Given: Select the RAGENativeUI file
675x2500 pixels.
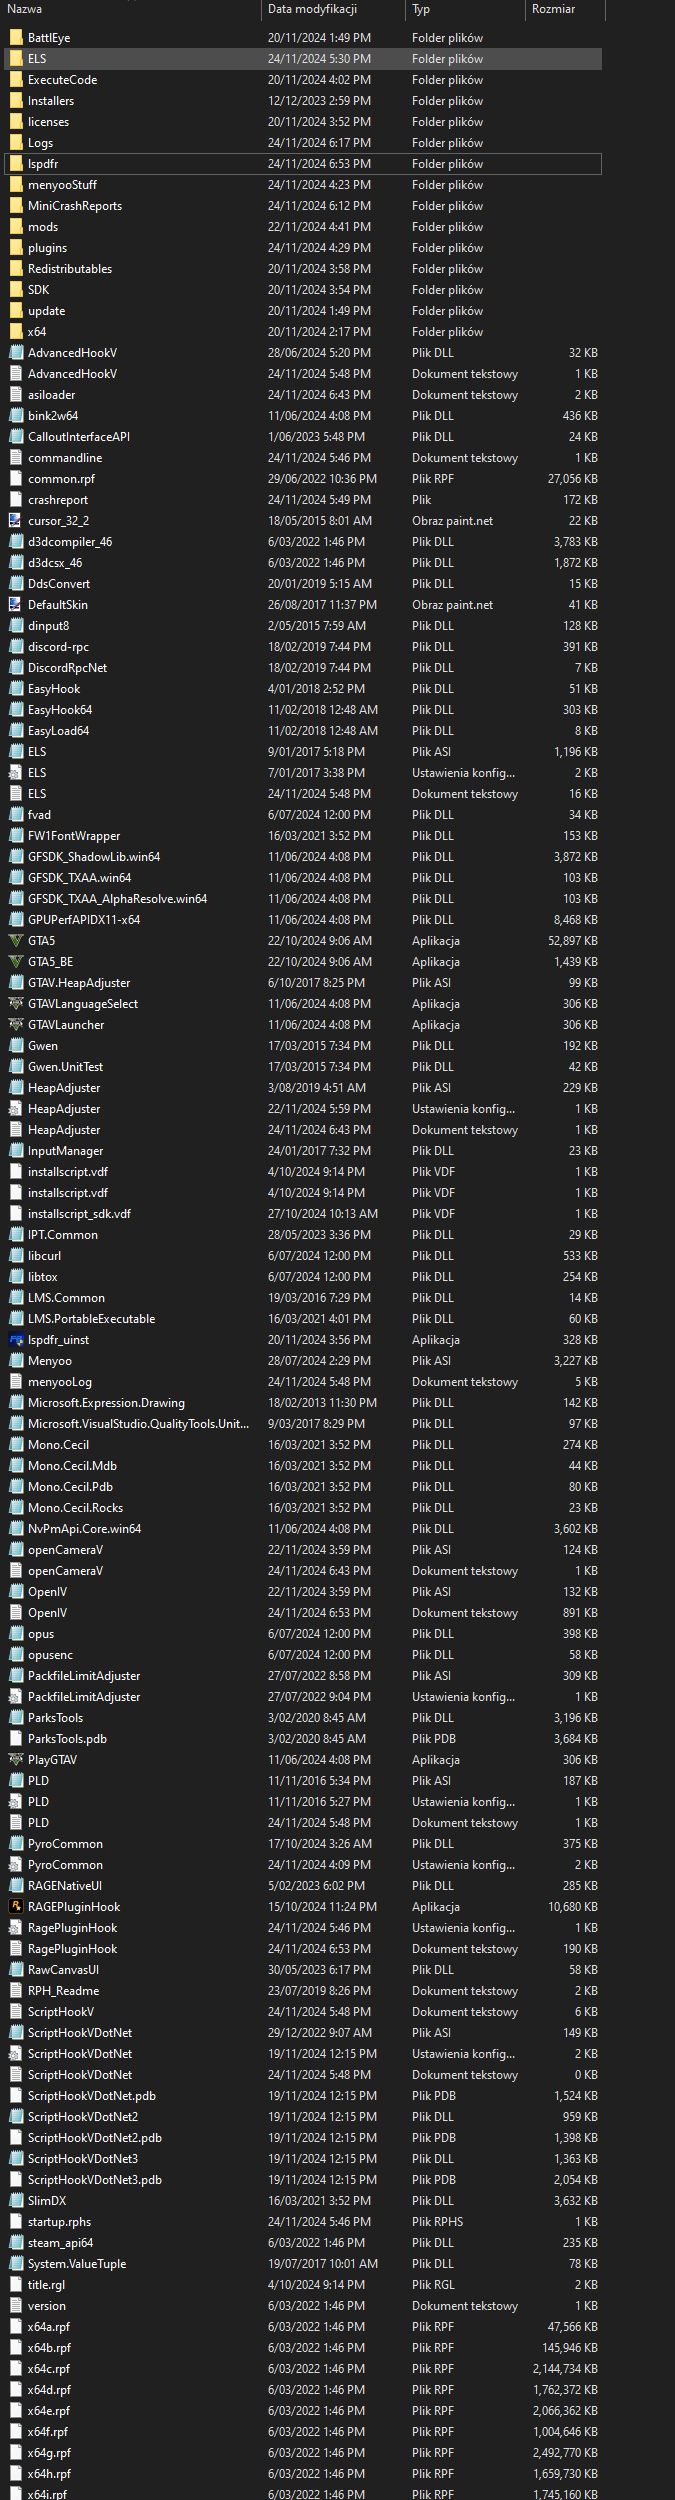Looking at the screenshot, I should click(303, 1886).
